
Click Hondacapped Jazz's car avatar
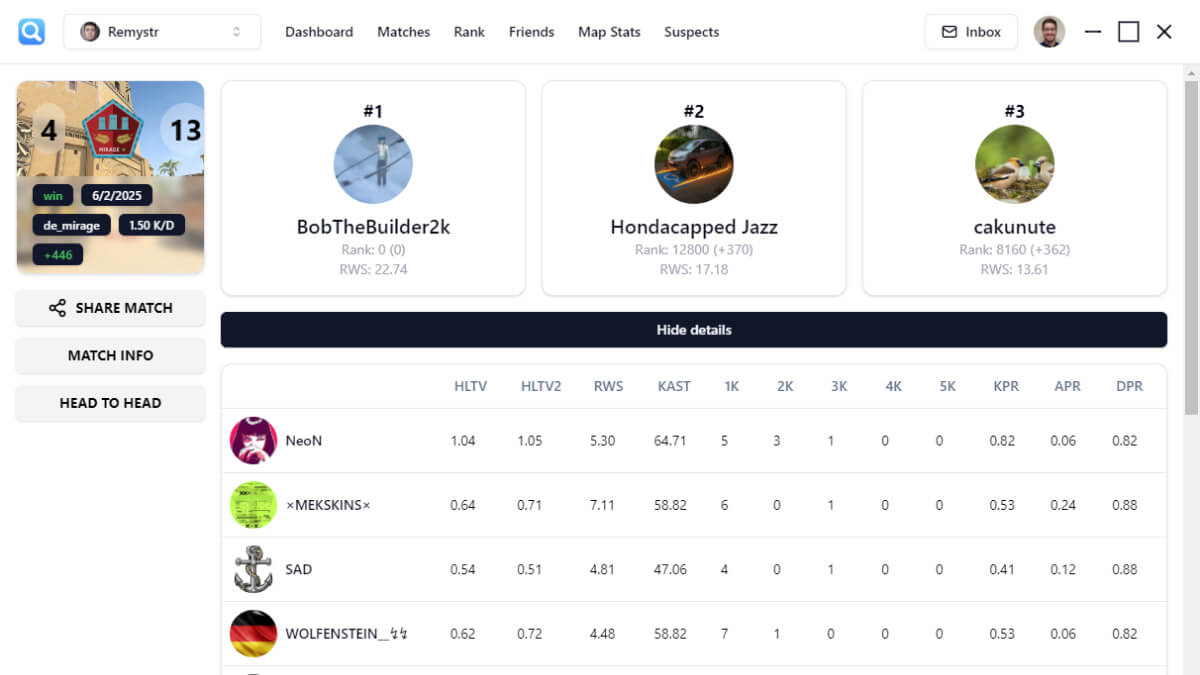(x=694, y=164)
